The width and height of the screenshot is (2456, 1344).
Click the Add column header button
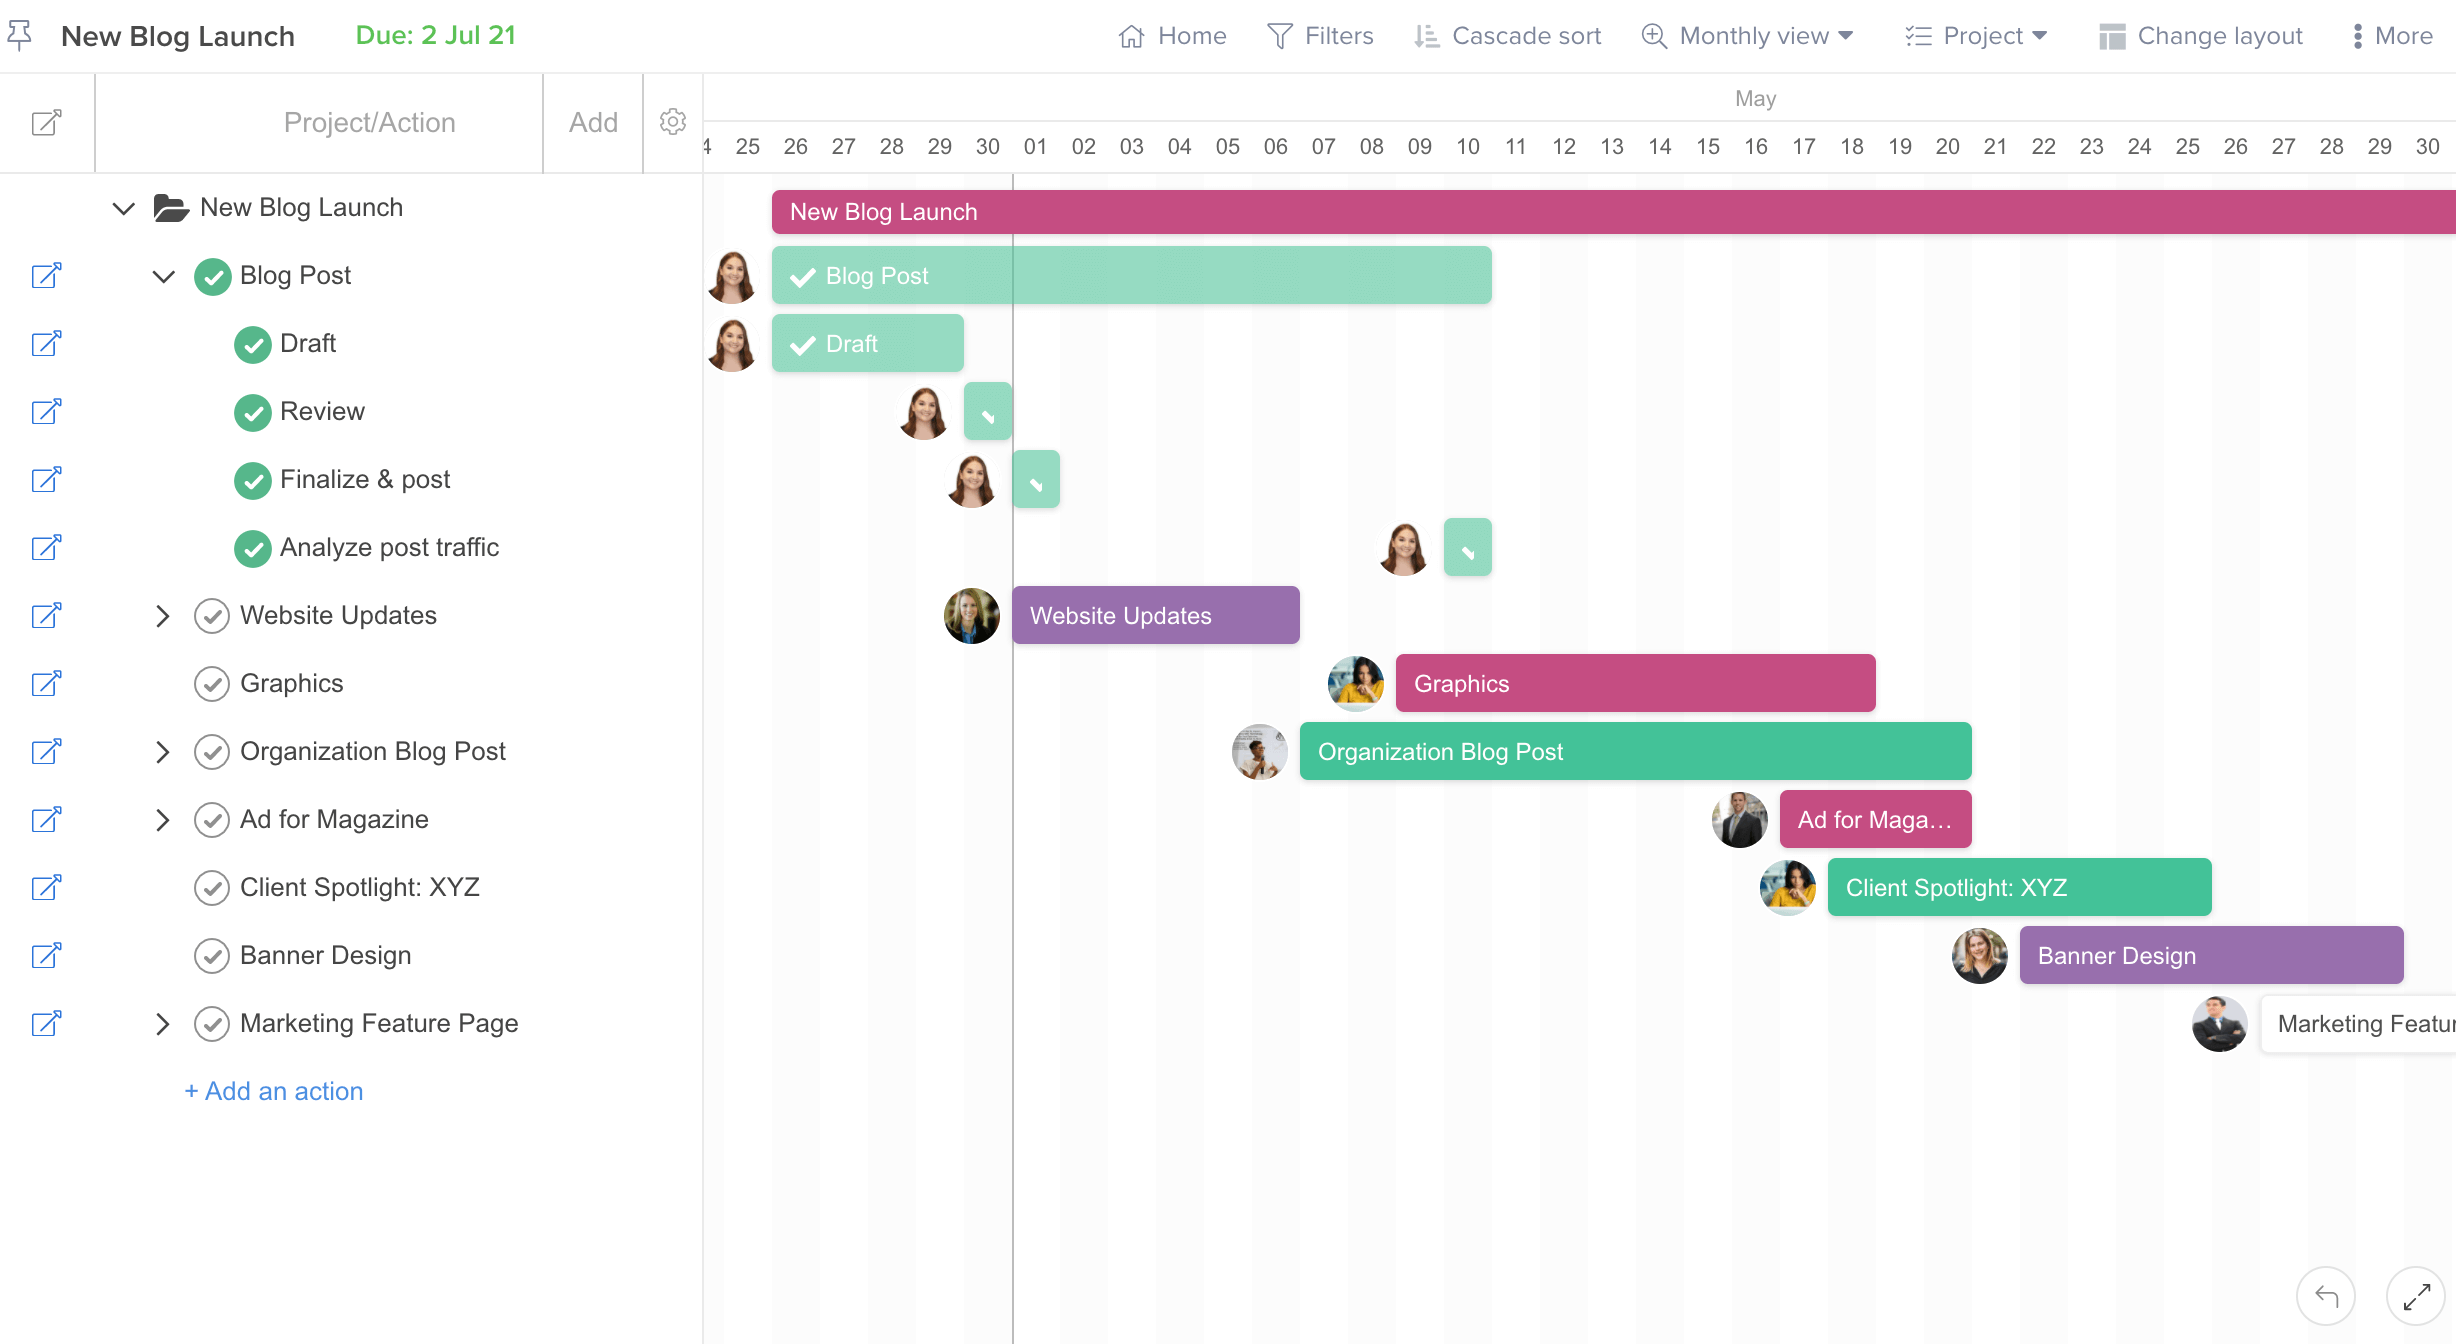tap(593, 122)
